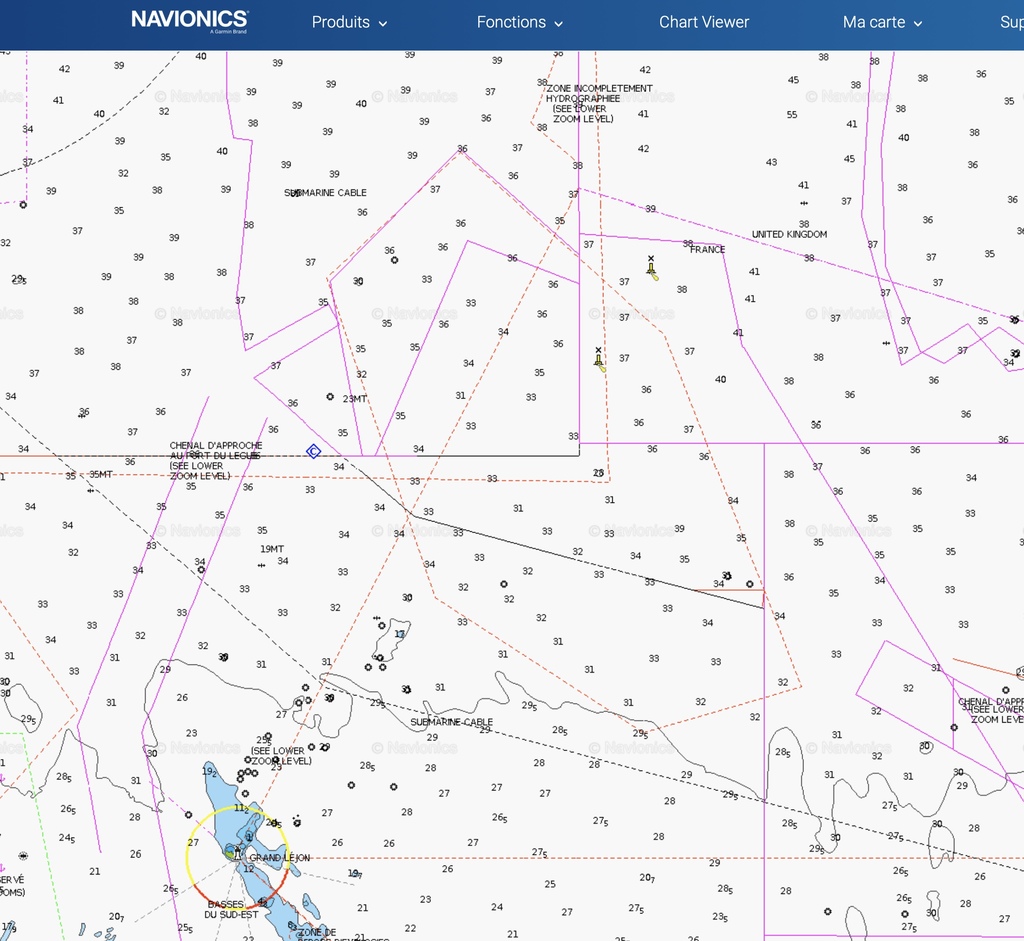
Task: Click the BASSES DU SUD-EST label
Action: (232, 910)
